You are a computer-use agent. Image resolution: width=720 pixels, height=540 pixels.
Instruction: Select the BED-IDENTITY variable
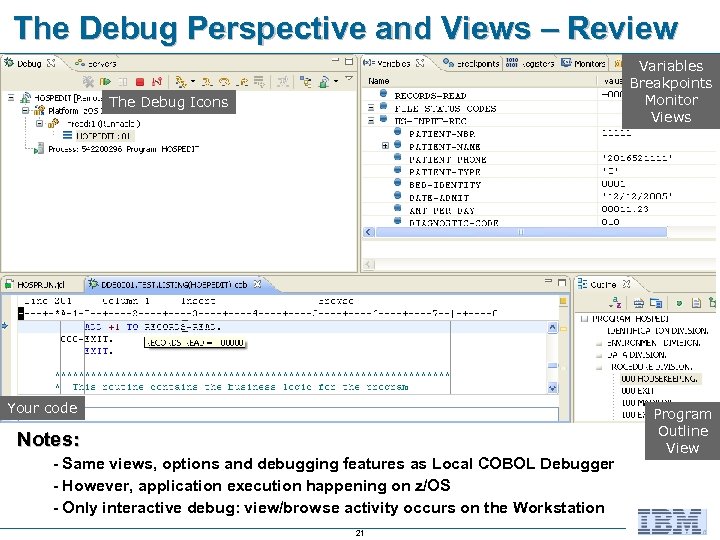[445, 185]
